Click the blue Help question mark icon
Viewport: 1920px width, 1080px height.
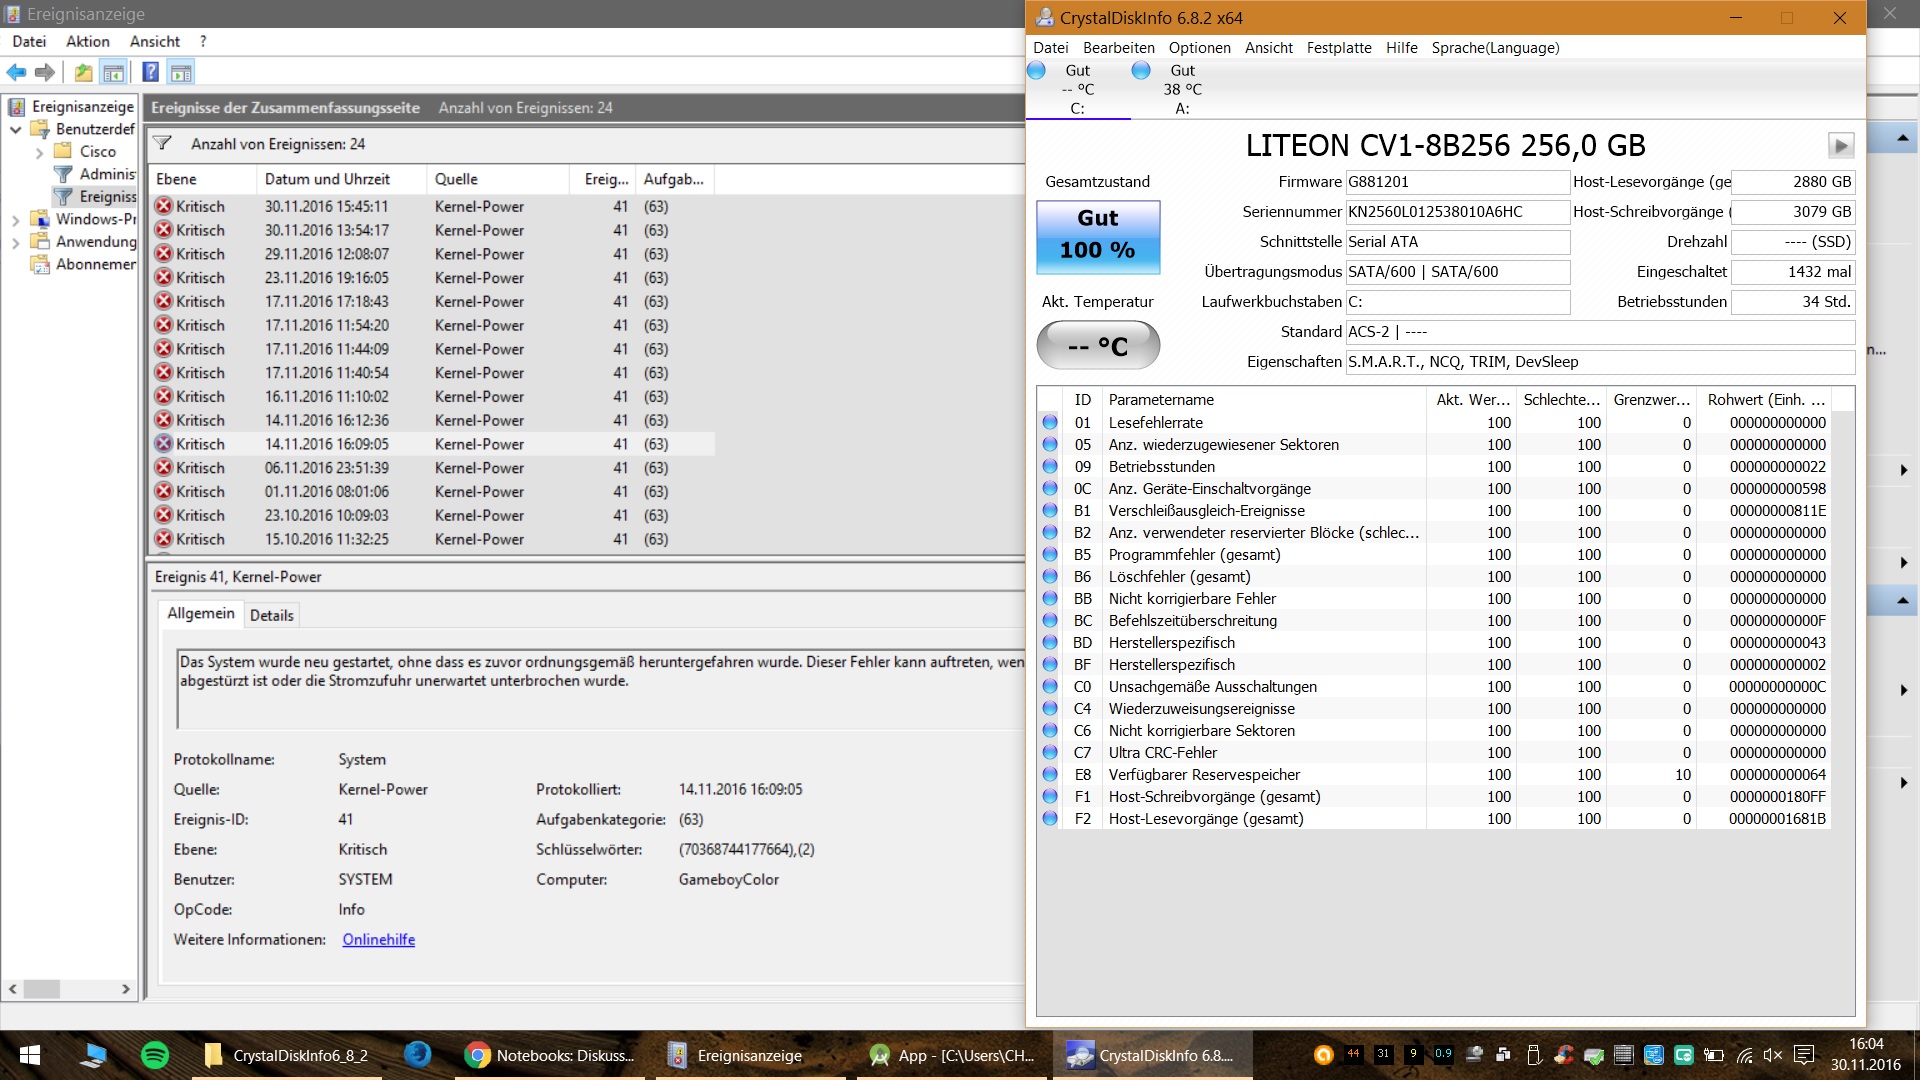[x=150, y=72]
